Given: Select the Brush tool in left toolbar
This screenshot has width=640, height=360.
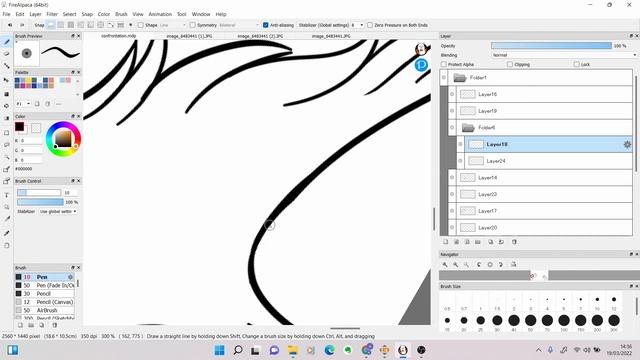Looking at the screenshot, I should tap(7, 42).
